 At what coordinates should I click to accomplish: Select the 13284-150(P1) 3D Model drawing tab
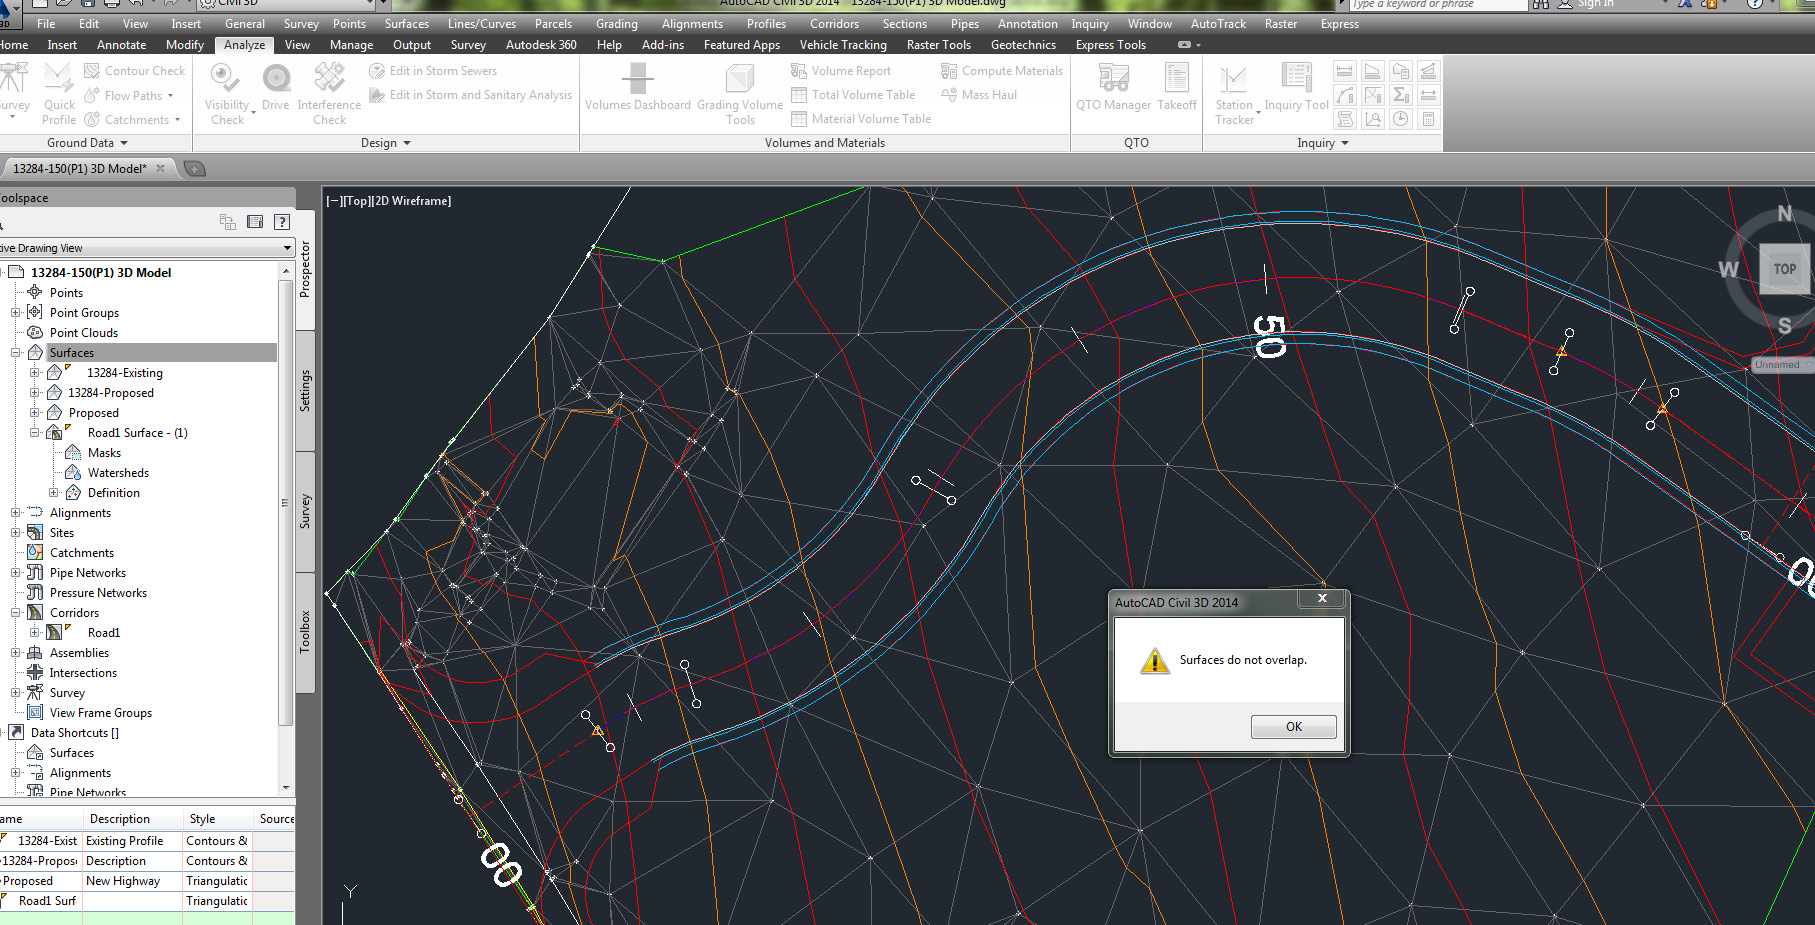coord(80,169)
